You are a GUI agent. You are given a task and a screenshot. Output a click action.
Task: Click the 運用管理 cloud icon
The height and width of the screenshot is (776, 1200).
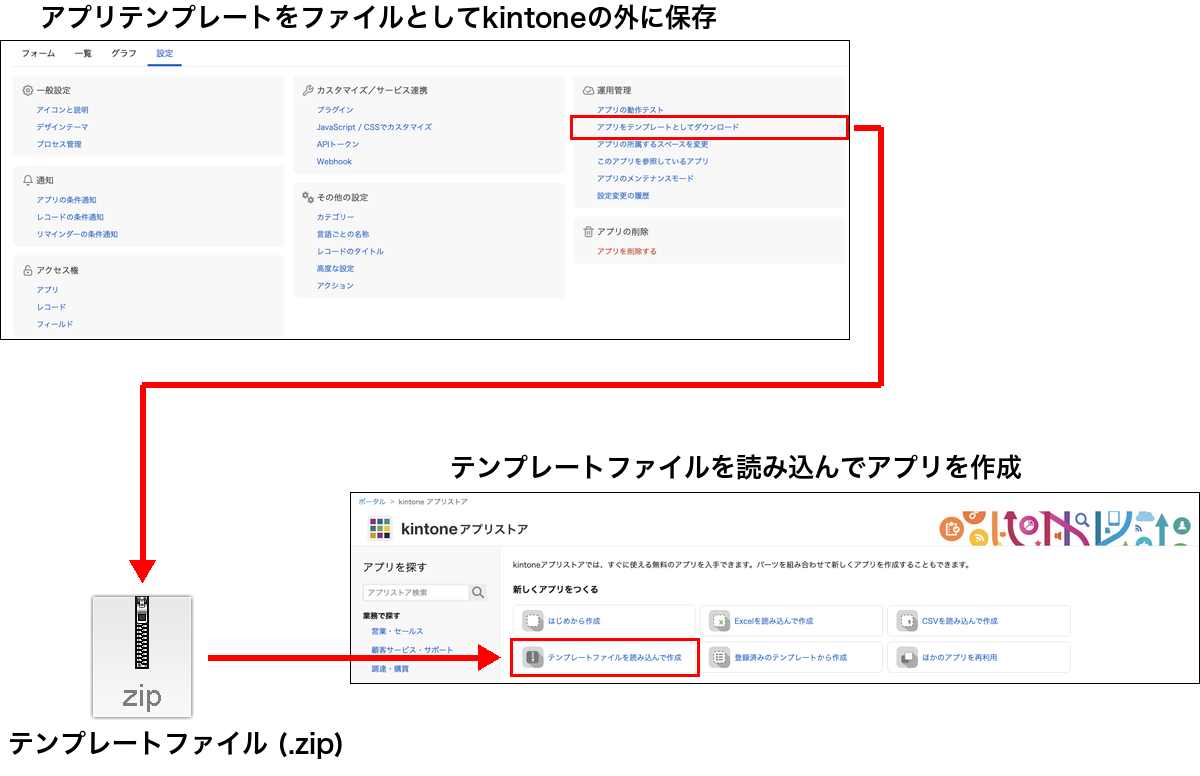click(588, 90)
